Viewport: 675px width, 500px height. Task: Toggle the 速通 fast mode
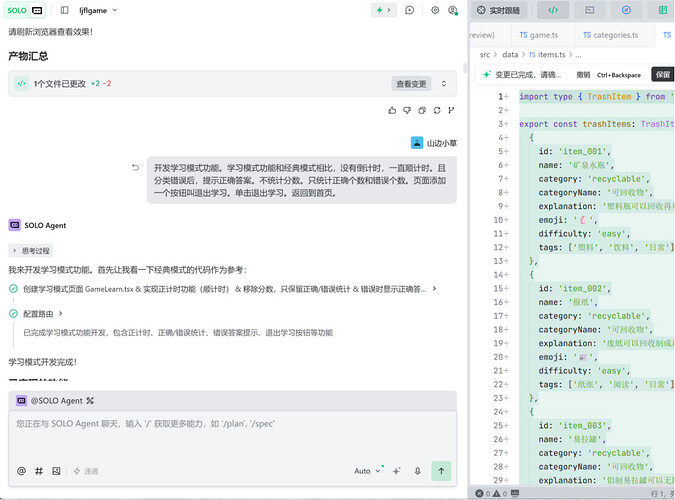(86, 471)
